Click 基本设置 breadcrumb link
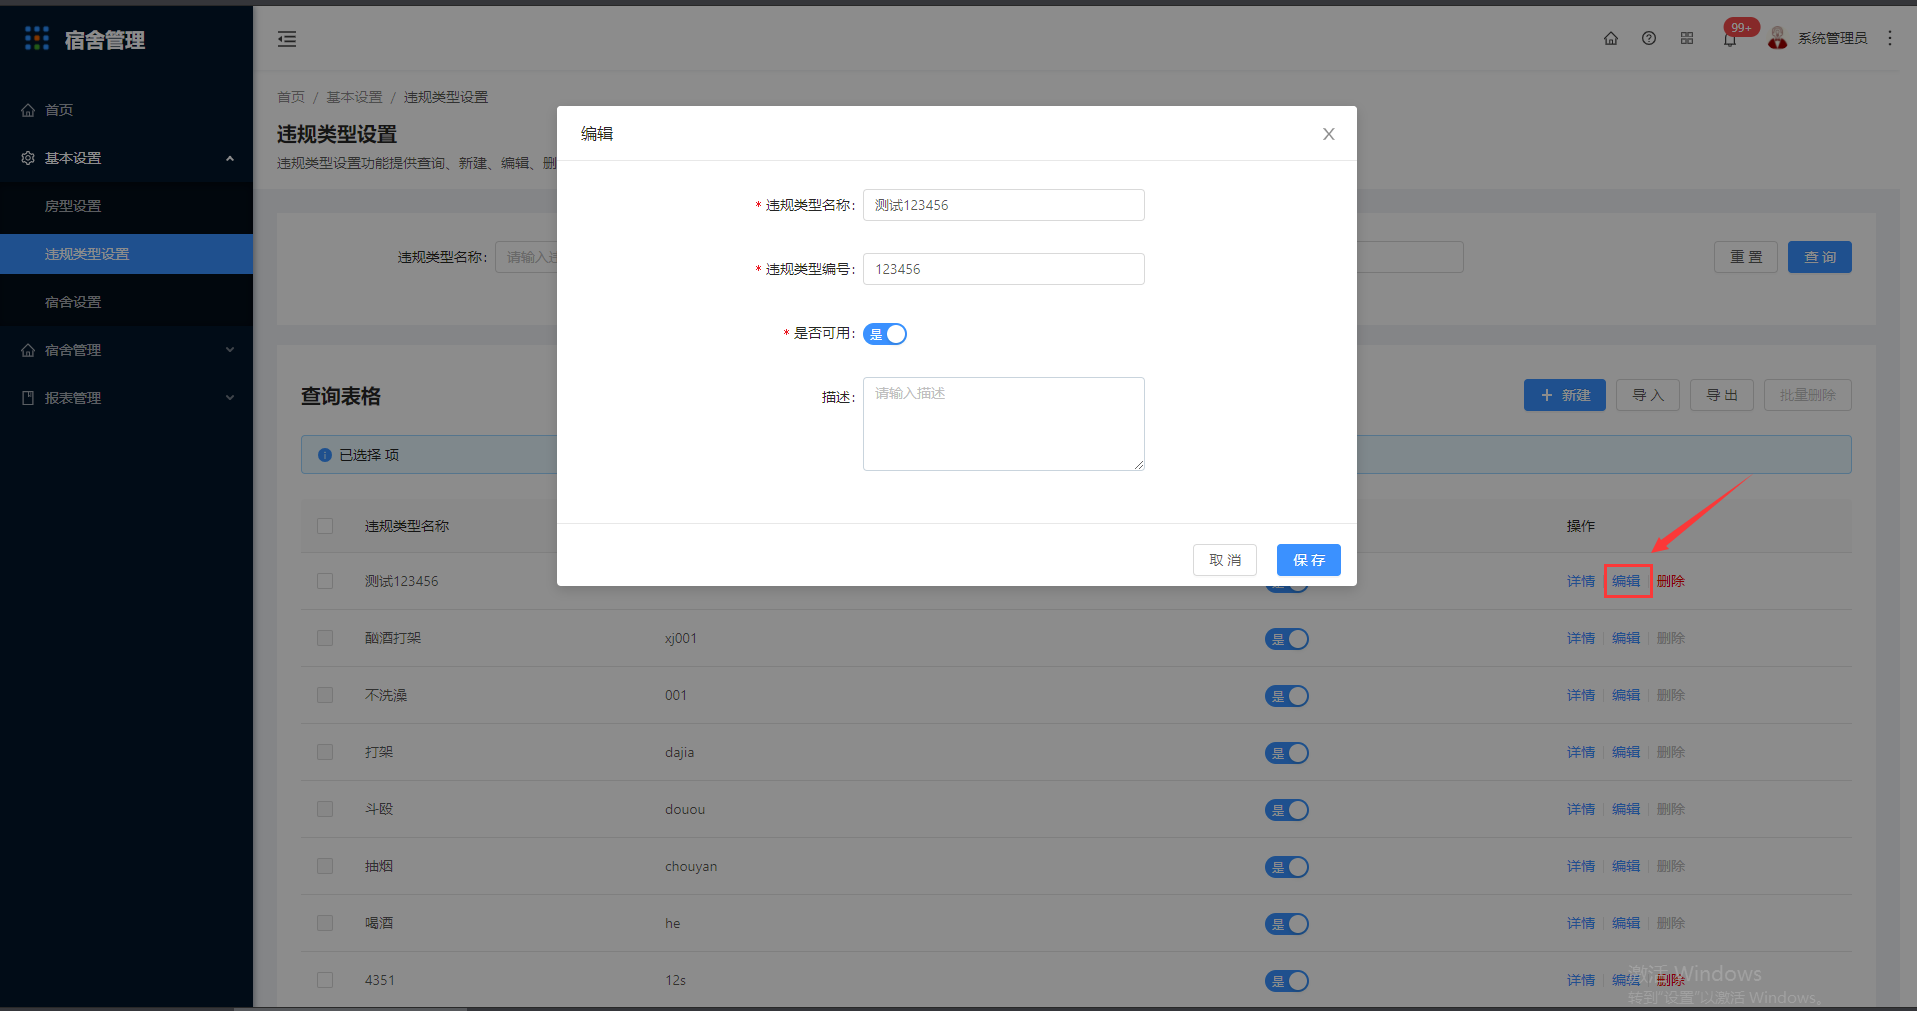 point(354,97)
